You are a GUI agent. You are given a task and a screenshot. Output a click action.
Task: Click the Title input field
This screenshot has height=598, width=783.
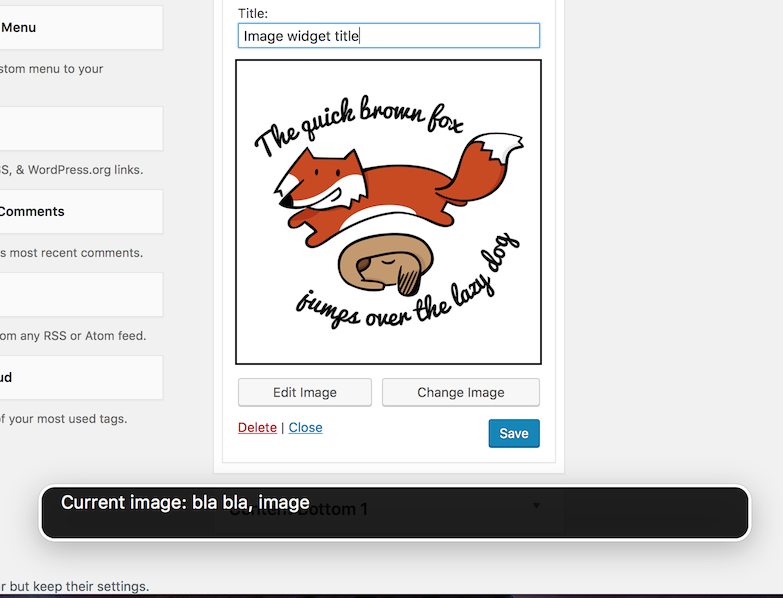pos(389,36)
